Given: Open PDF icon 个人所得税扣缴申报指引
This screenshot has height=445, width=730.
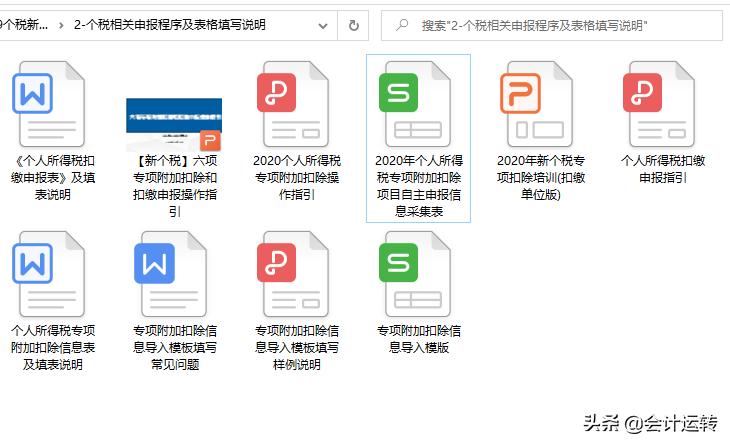Looking at the screenshot, I should 659,104.
